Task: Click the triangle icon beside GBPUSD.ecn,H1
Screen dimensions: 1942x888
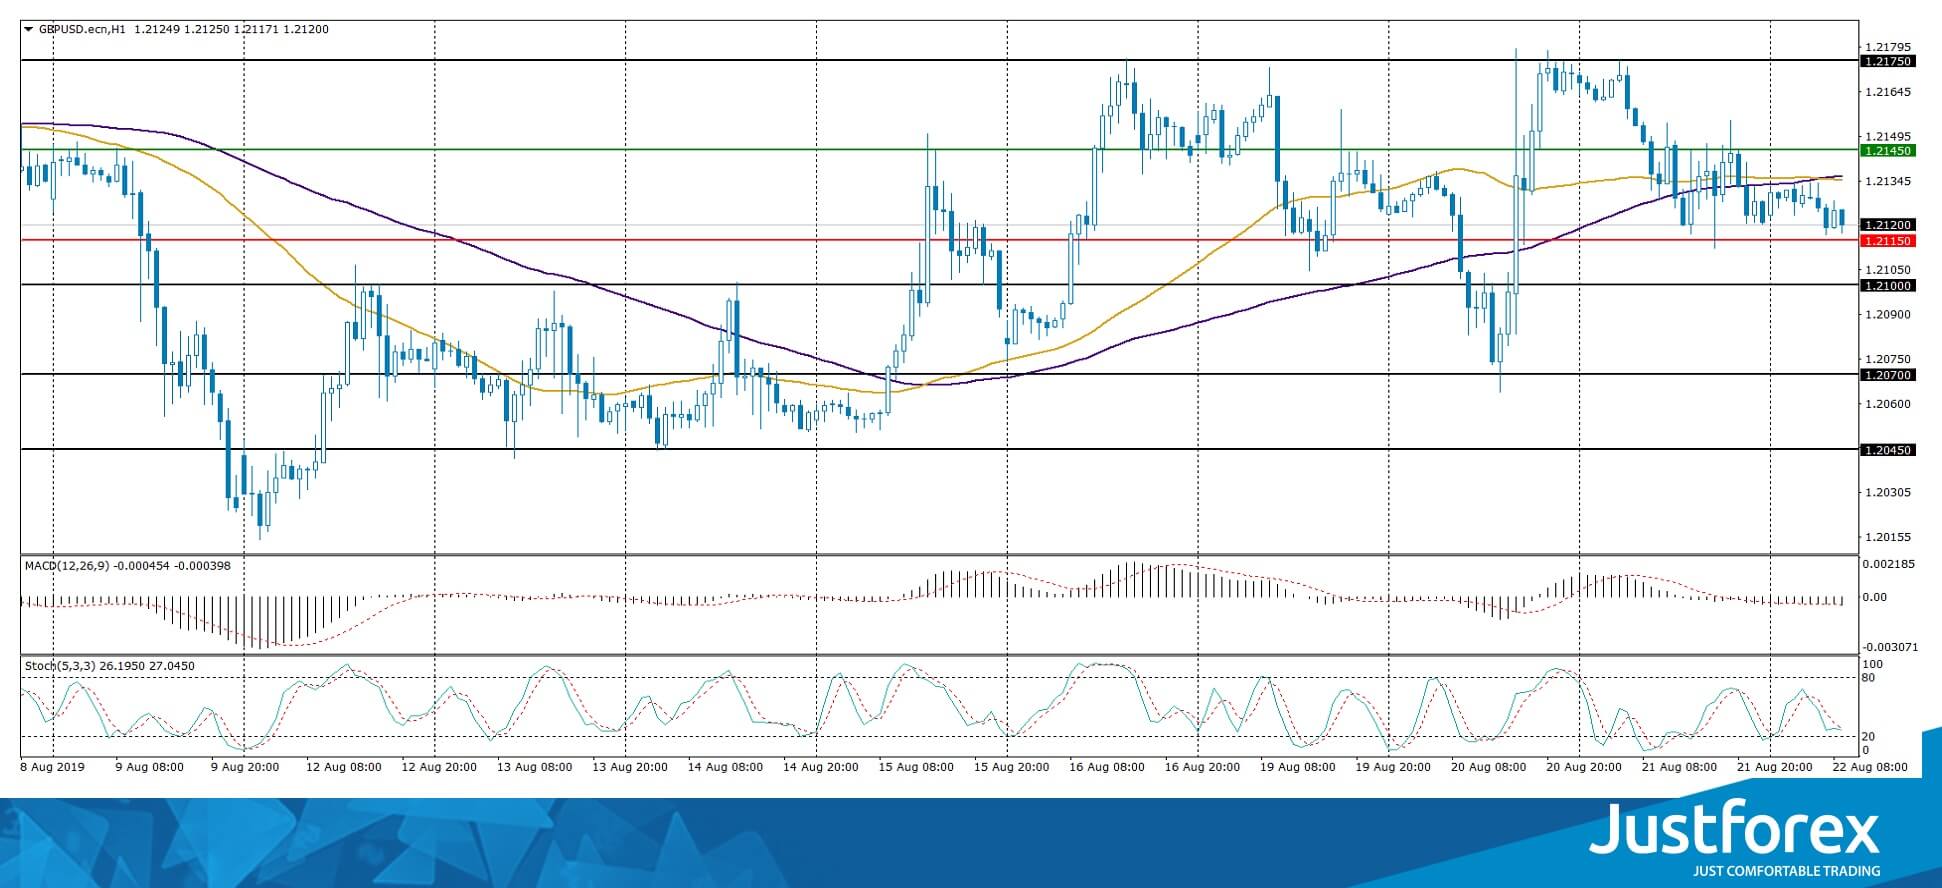Action: coord(28,30)
